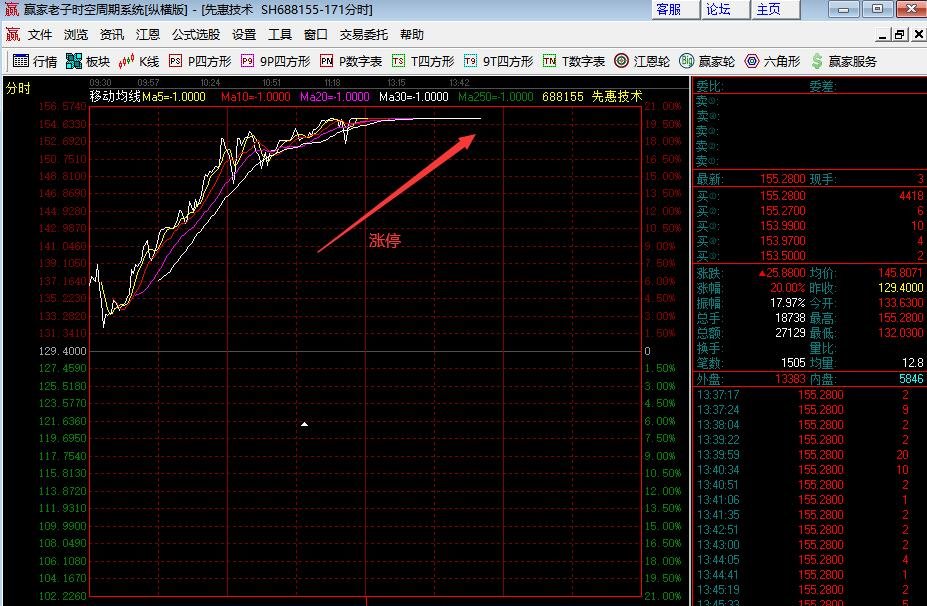
Task: Click the 129.4000 baseline price label
Action: coord(63,351)
